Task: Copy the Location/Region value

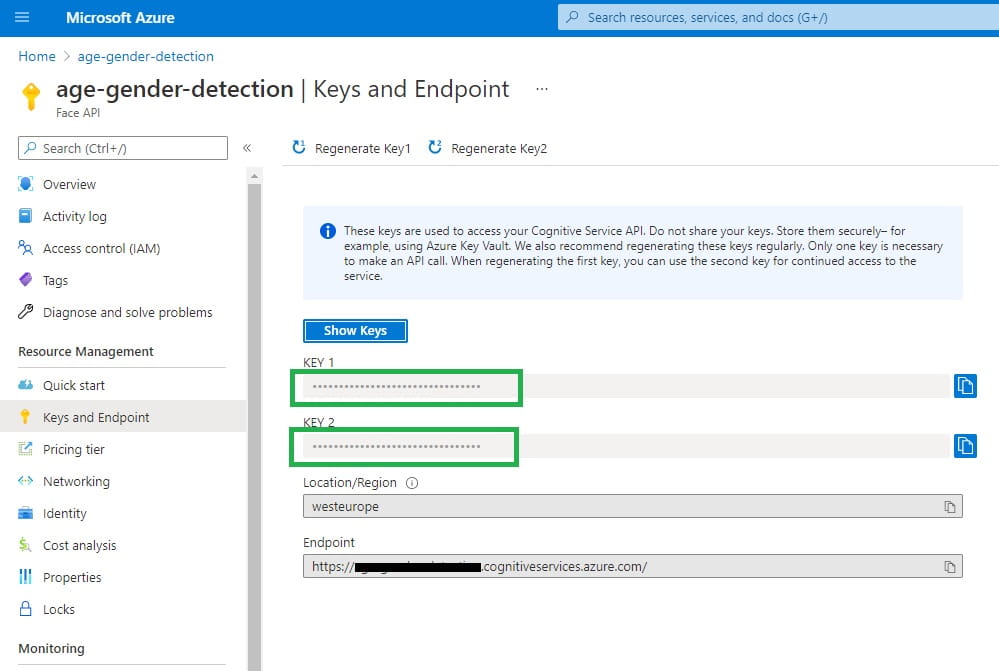Action: point(950,507)
